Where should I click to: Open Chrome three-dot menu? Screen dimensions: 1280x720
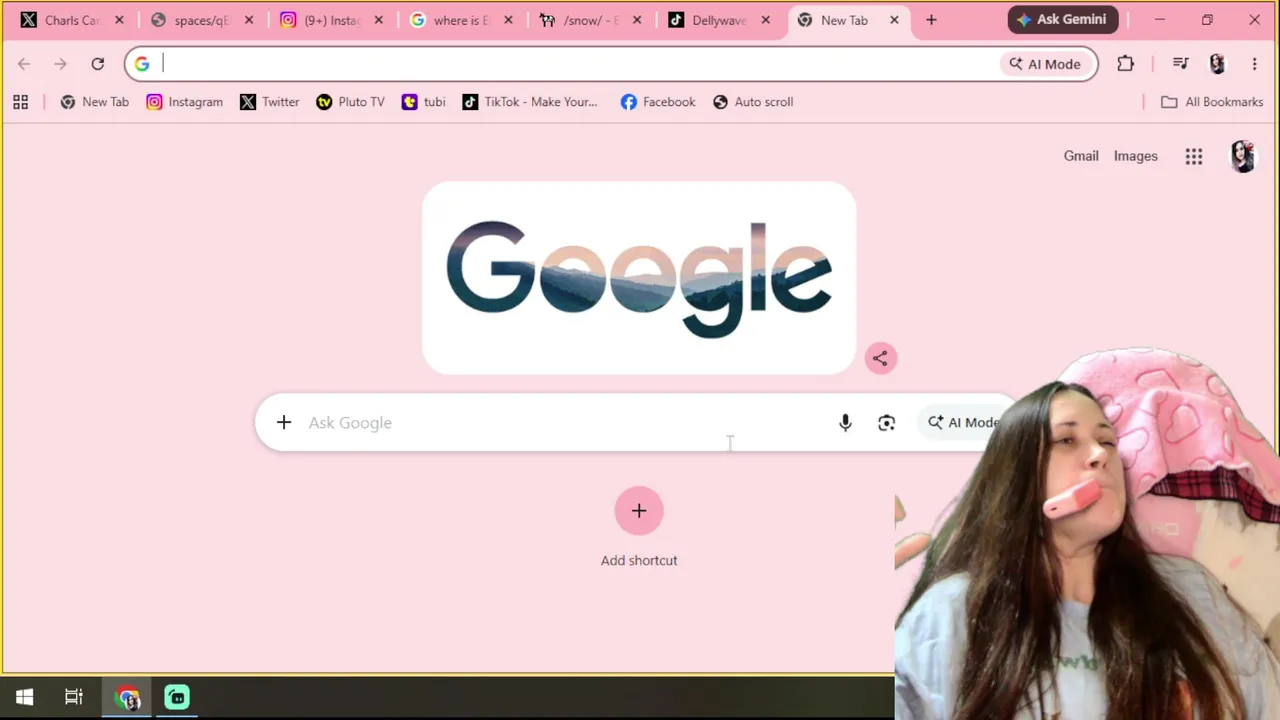(1254, 64)
